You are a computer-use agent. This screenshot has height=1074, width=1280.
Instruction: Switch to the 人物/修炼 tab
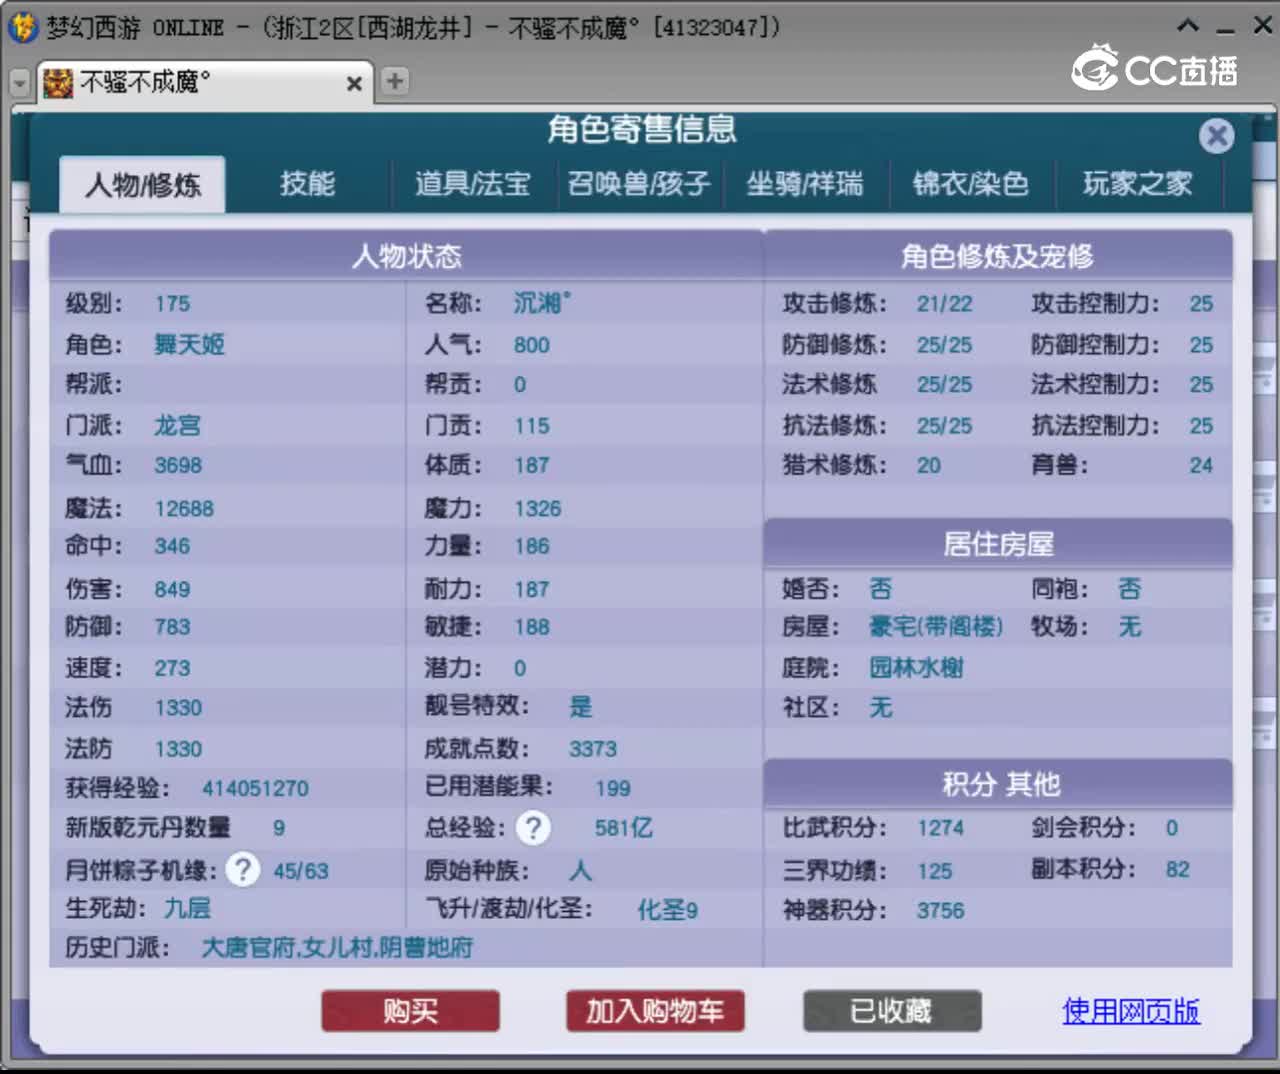[142, 184]
